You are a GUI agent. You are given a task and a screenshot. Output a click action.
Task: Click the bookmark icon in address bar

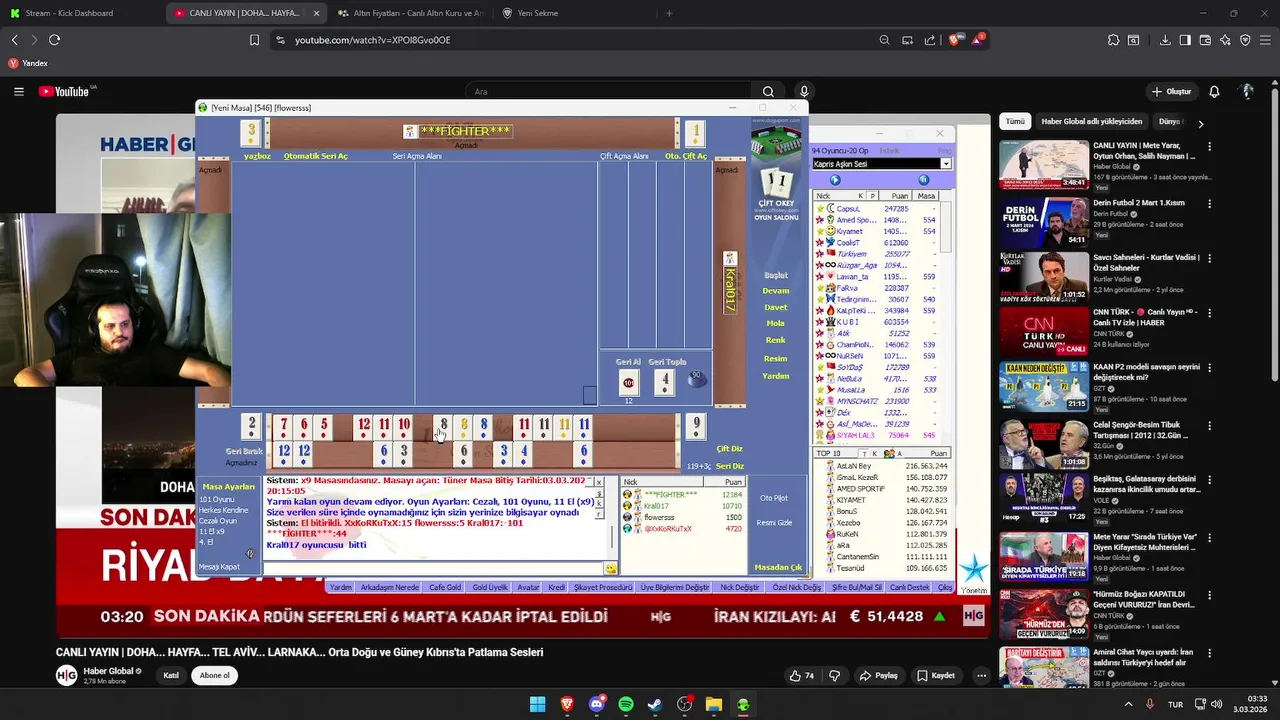tap(254, 40)
